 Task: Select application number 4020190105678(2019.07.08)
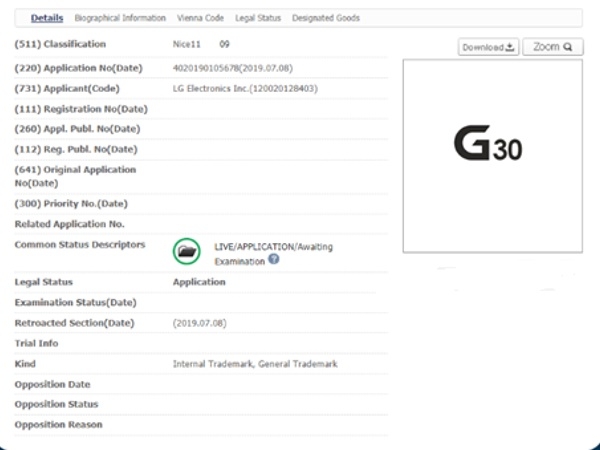coord(233,68)
